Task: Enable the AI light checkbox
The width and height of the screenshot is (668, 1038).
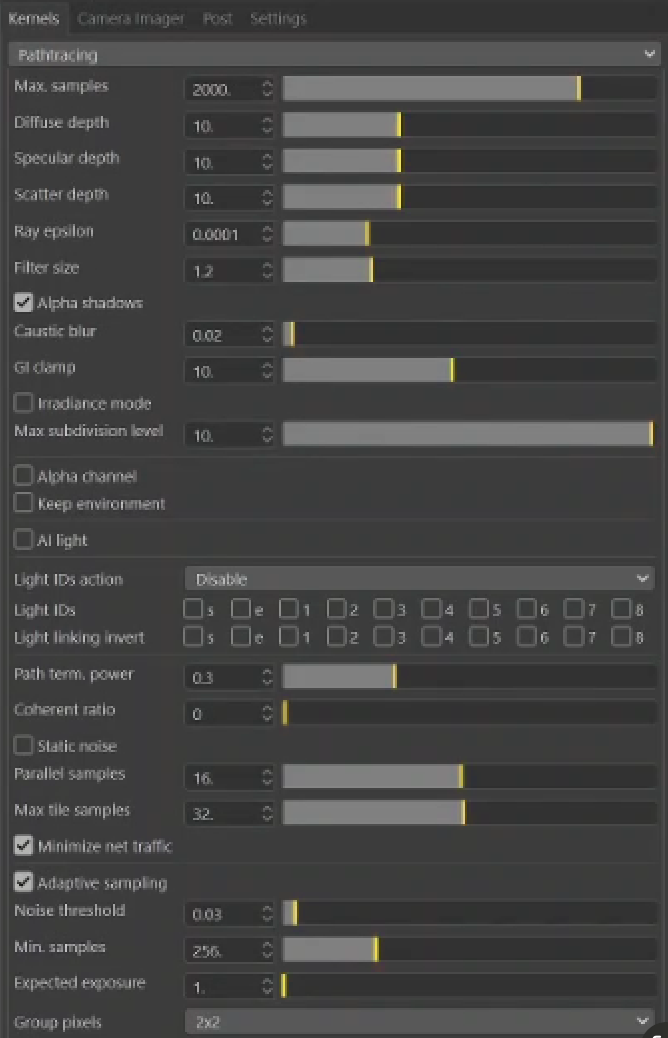Action: 24,540
